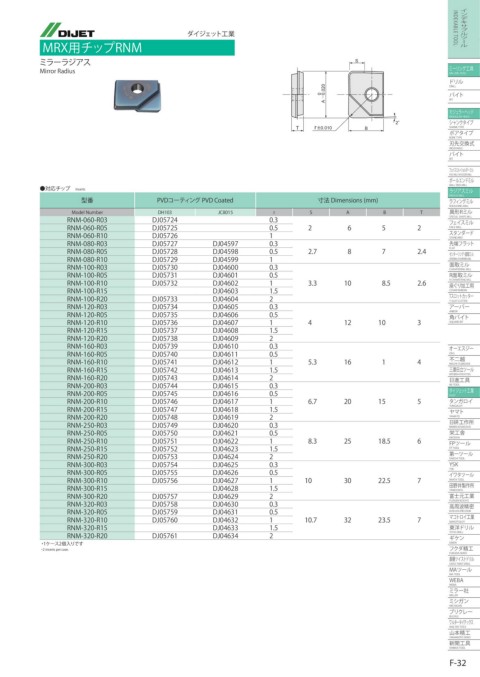The height and width of the screenshot is (677, 480).
Task: Select model RNM-120-R20
Action: (x=87, y=338)
